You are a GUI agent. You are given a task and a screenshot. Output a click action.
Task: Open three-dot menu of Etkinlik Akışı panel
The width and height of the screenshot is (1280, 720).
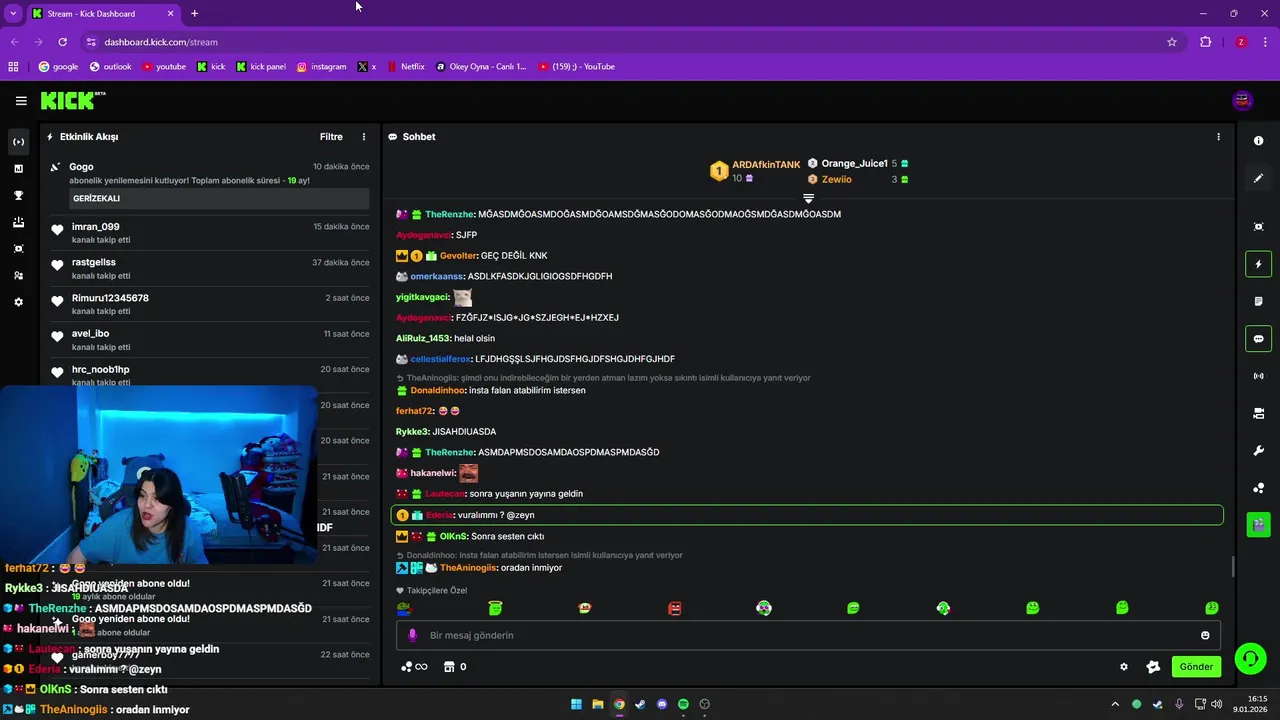click(x=364, y=137)
